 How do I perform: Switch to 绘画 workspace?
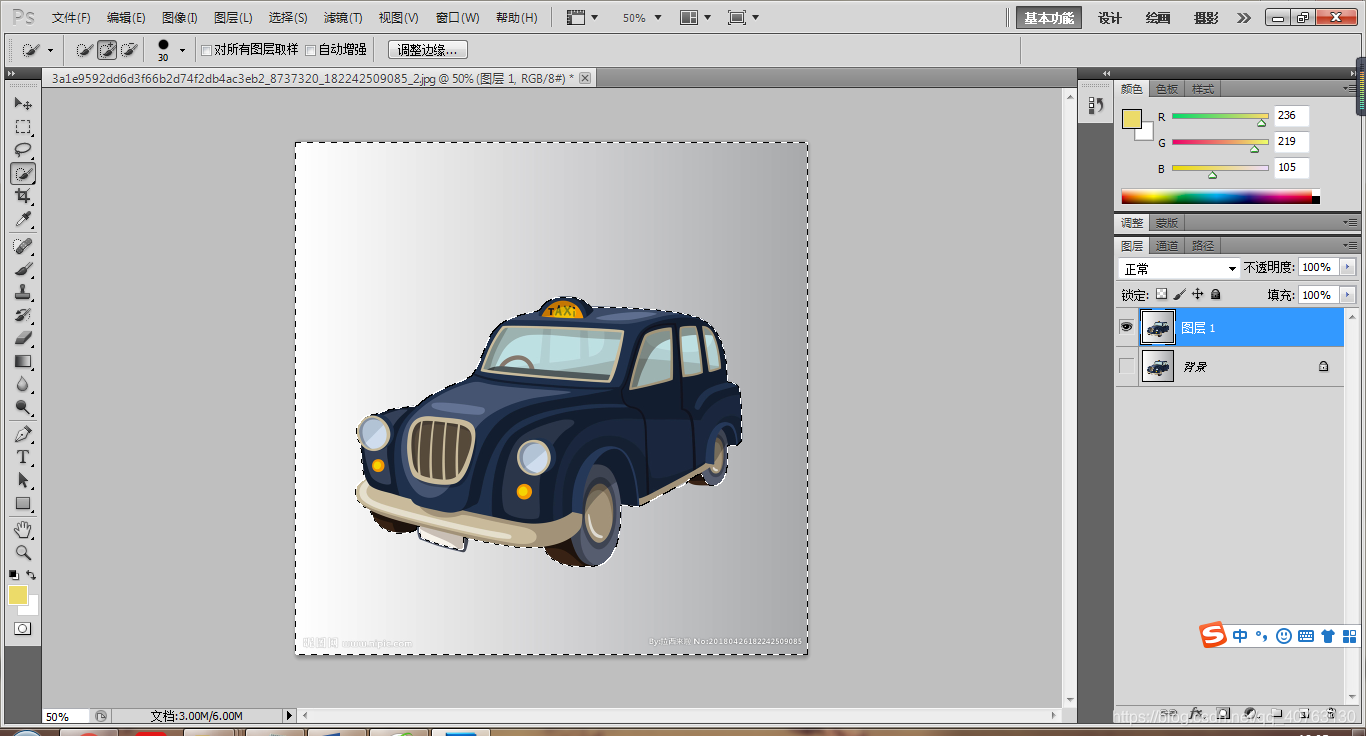coord(1158,18)
